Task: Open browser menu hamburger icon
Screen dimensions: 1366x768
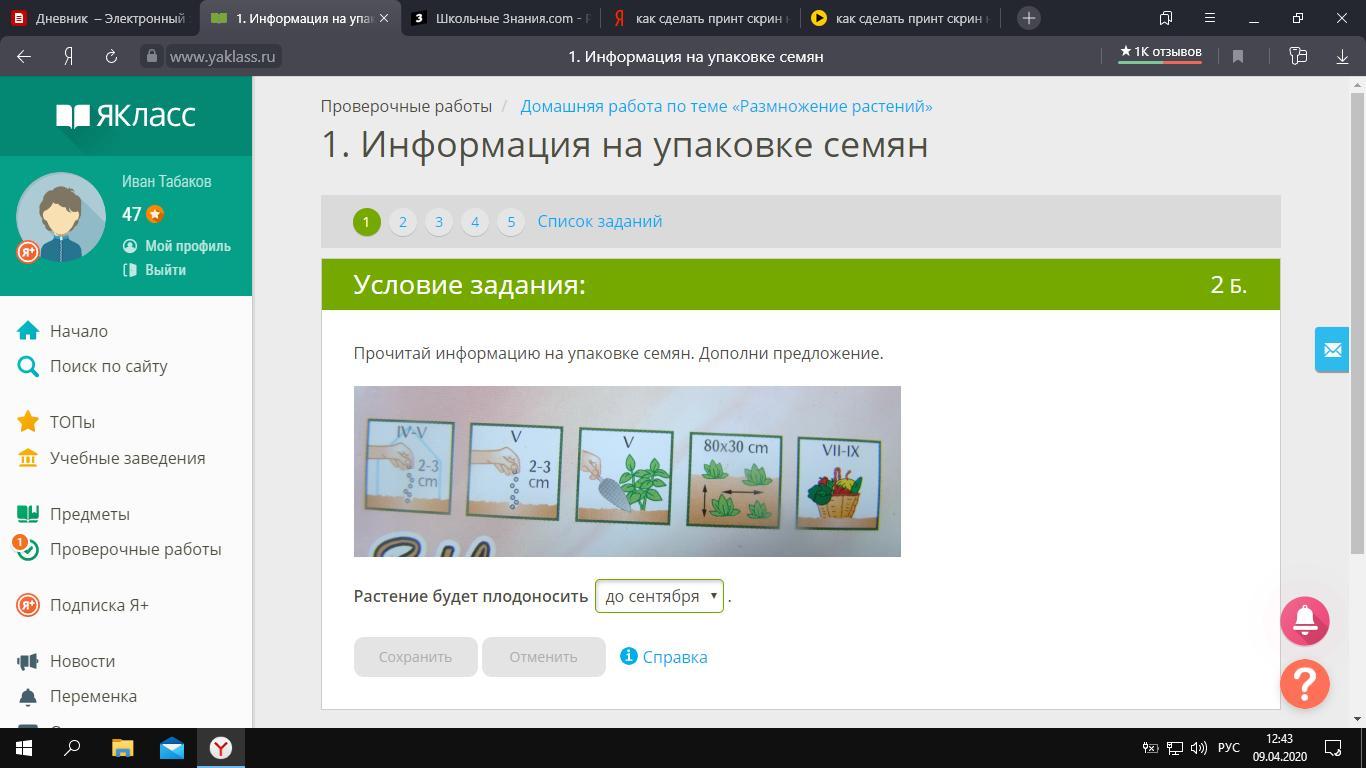Action: 1210,18
